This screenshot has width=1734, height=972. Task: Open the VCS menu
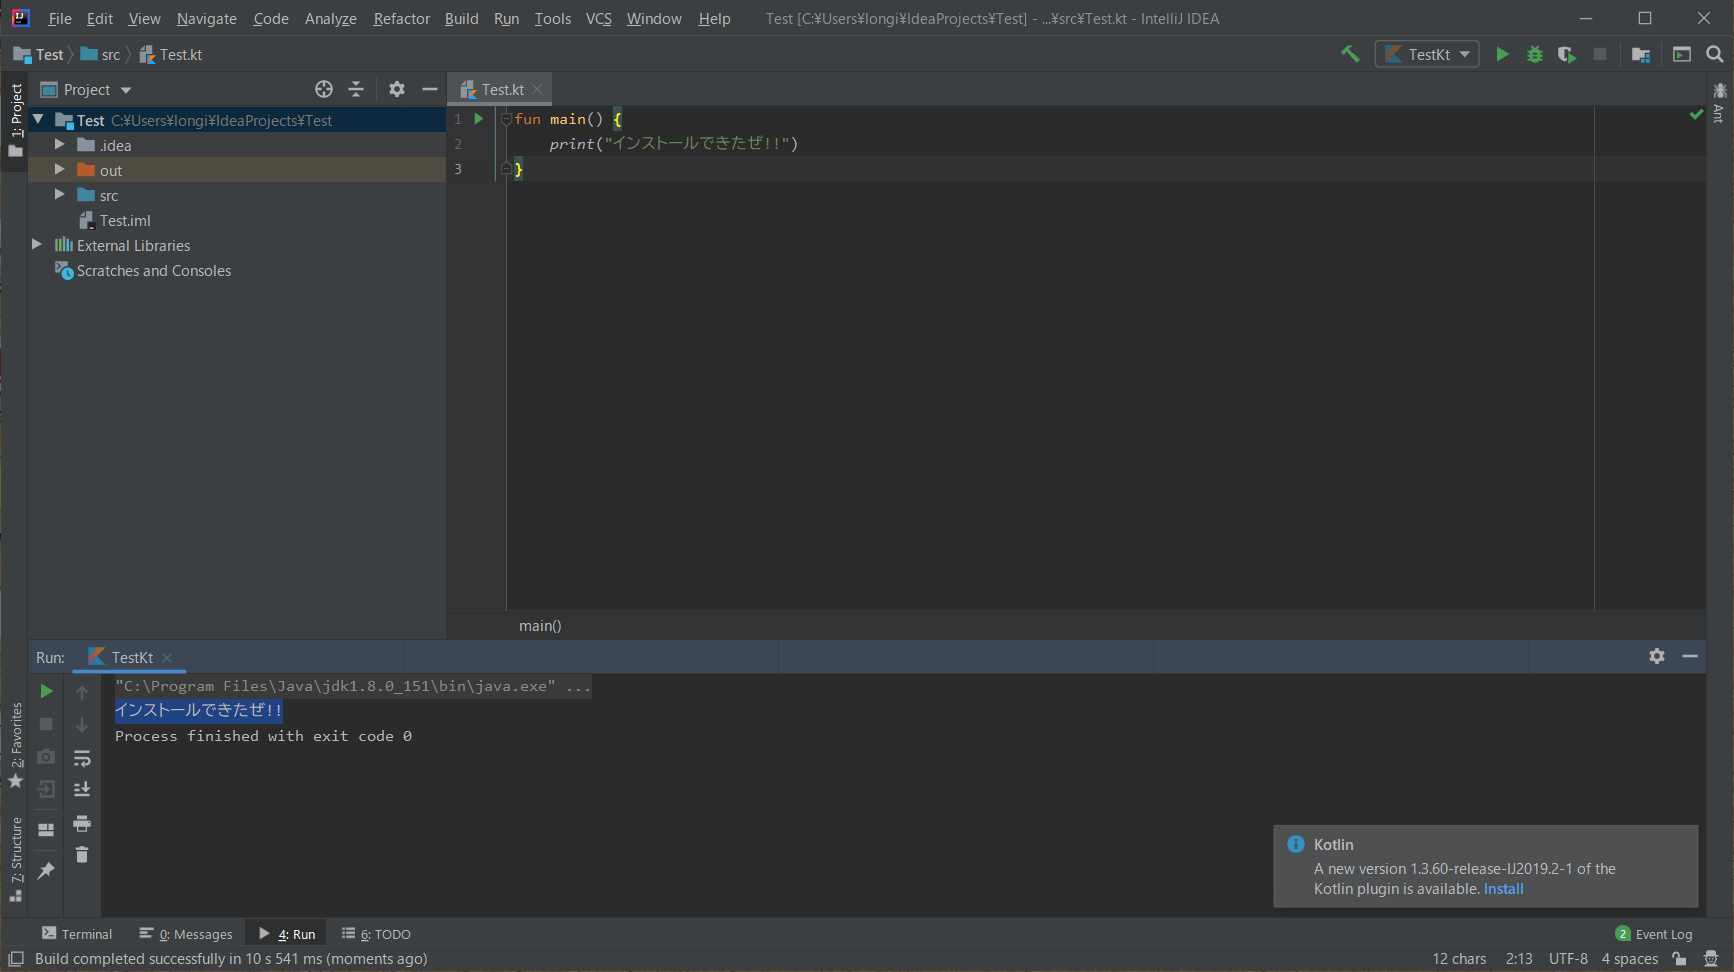(x=598, y=19)
